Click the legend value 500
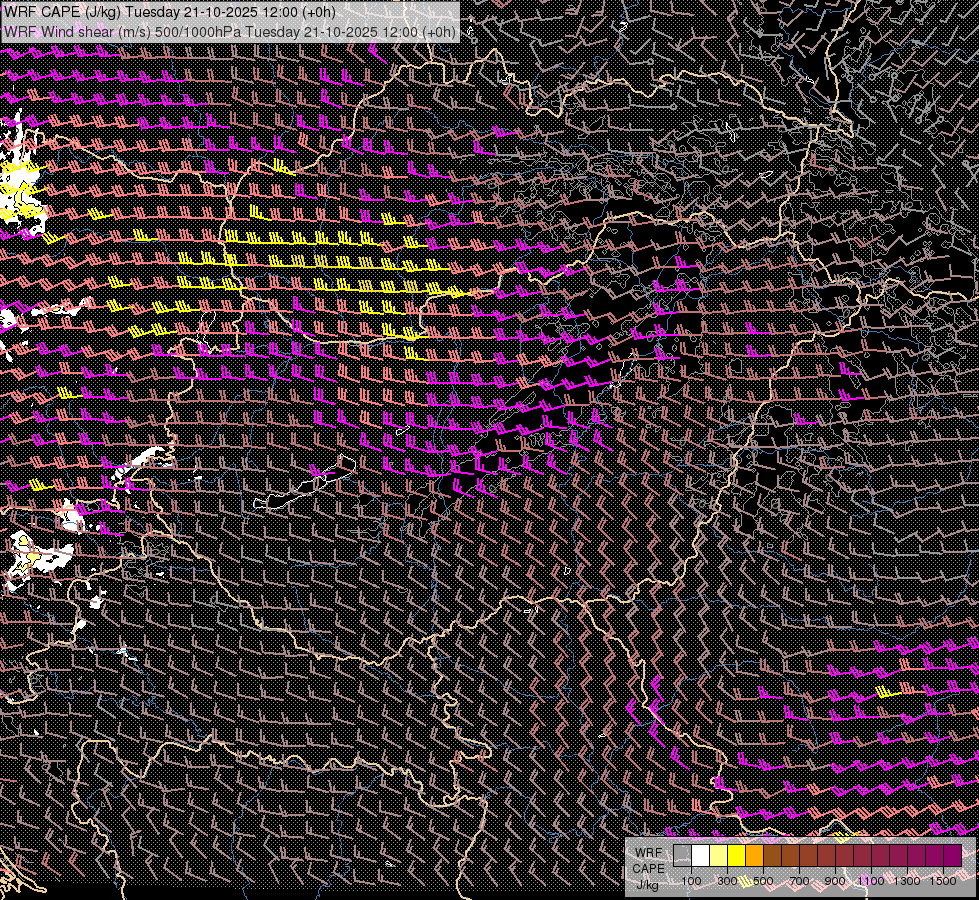 (x=763, y=881)
